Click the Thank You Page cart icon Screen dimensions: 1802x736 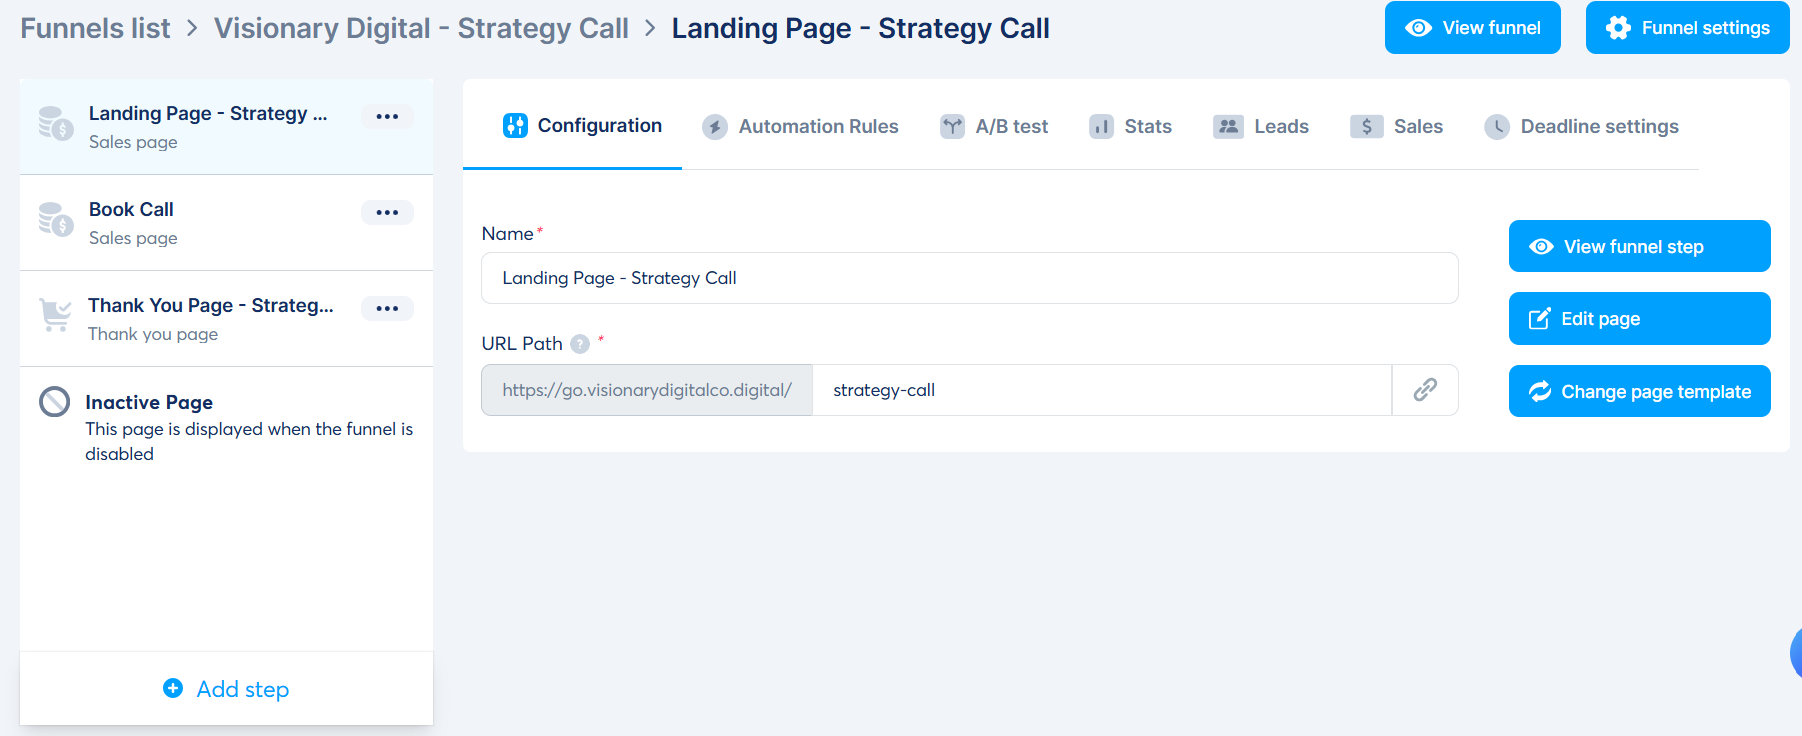55,315
